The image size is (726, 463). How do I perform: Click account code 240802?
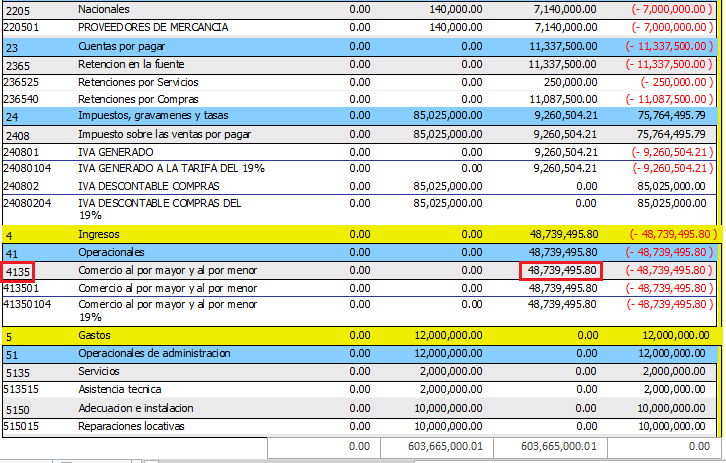pos(21,186)
